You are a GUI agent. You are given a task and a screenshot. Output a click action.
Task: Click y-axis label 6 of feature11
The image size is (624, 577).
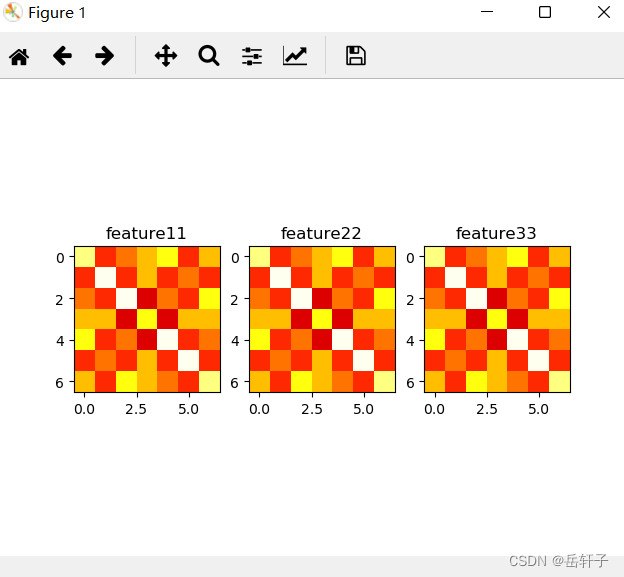[60, 383]
